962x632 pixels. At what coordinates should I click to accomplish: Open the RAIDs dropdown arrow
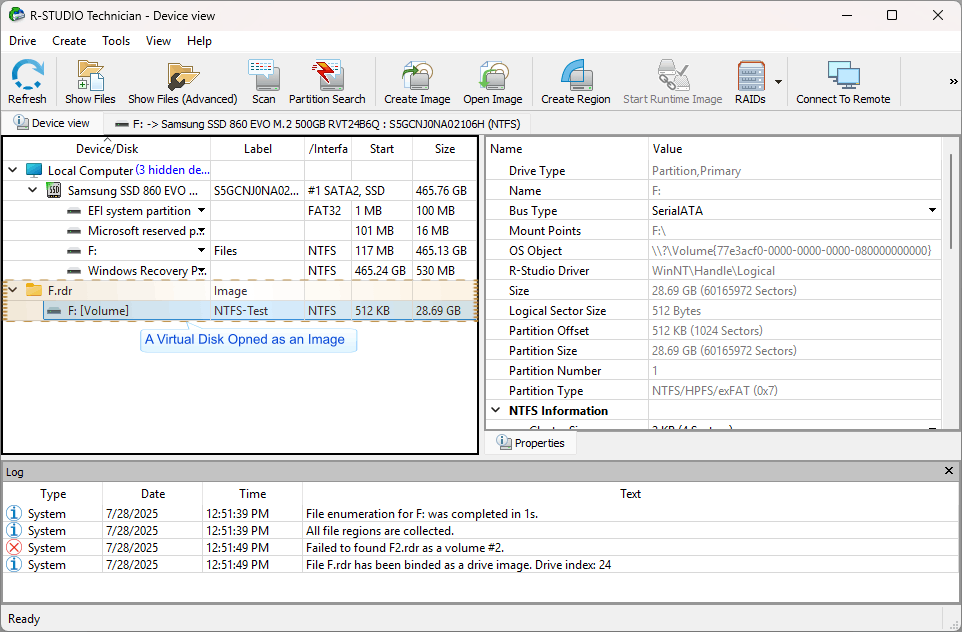click(x=778, y=82)
